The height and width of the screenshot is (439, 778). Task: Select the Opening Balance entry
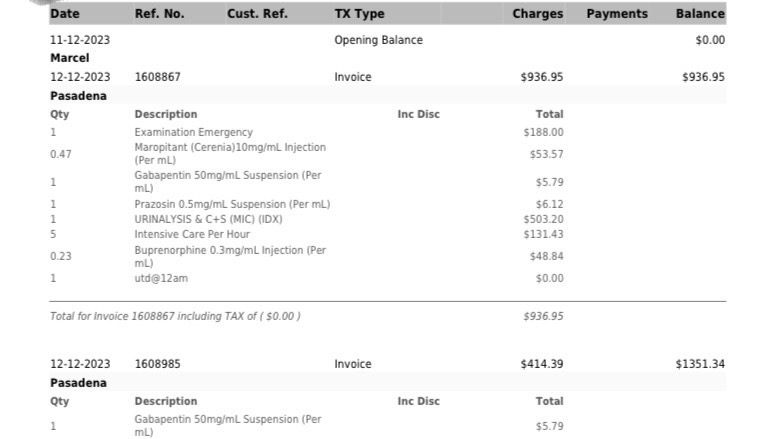378,40
